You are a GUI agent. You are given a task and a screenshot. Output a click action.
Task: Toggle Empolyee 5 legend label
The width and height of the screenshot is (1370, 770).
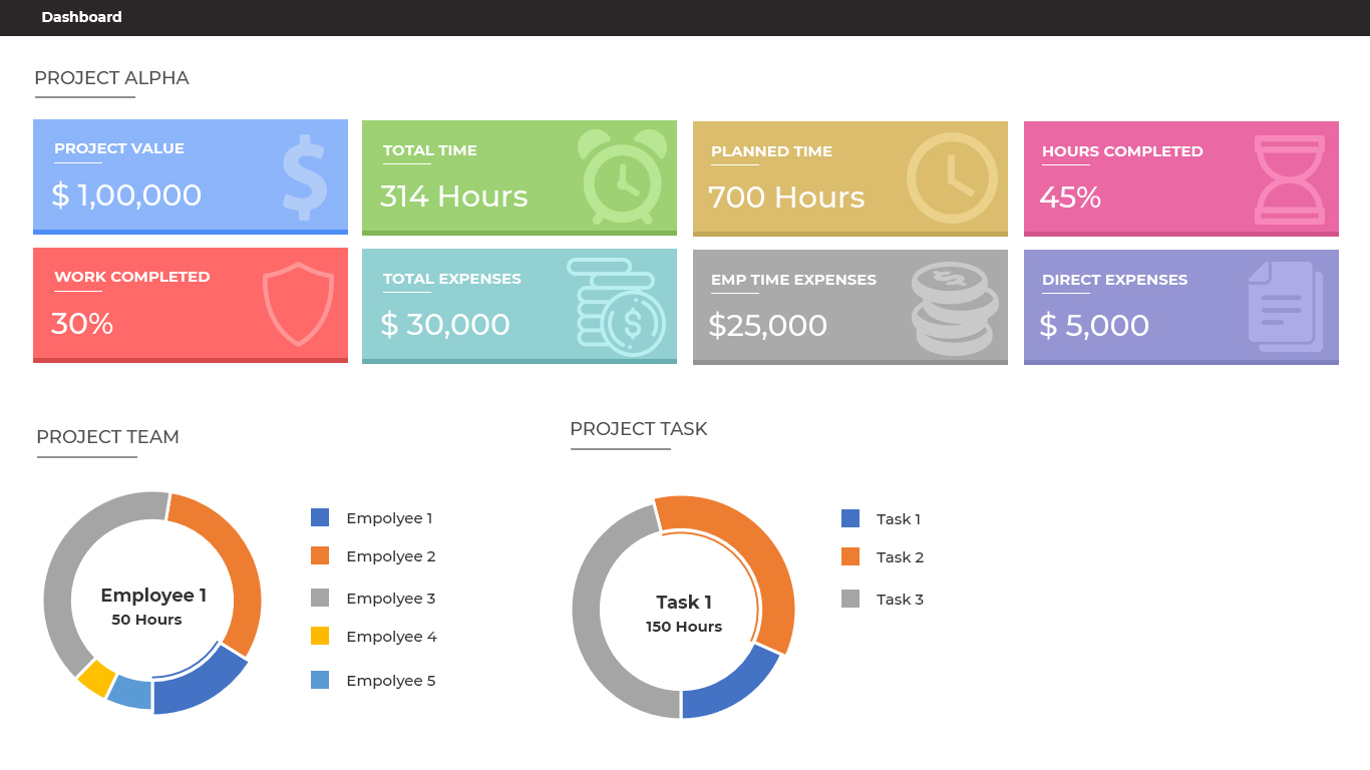[390, 681]
